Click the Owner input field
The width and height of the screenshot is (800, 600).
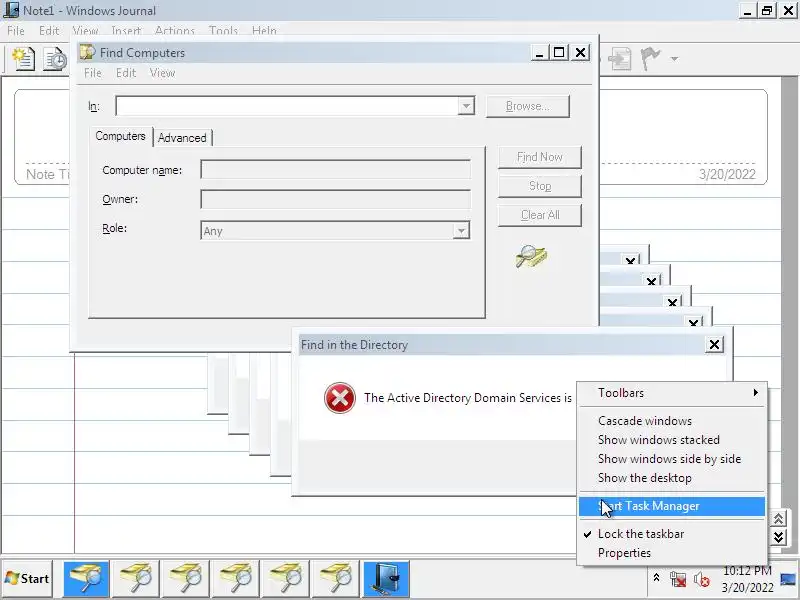pos(335,199)
